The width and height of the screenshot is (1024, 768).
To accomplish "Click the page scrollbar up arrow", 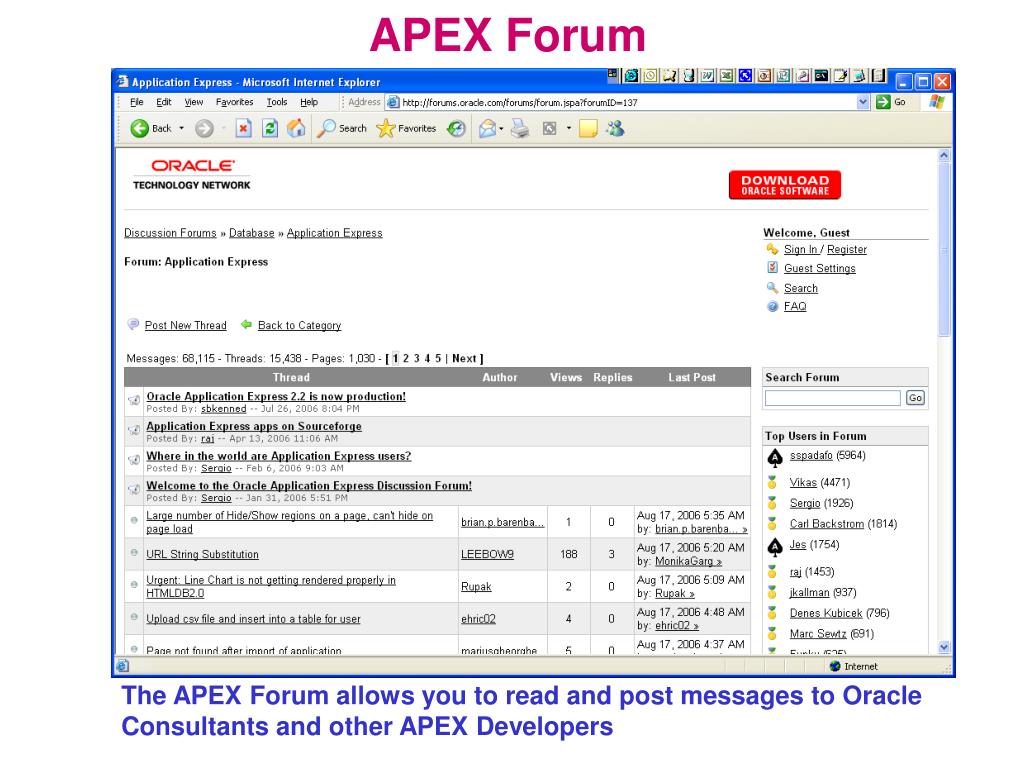I will point(944,155).
